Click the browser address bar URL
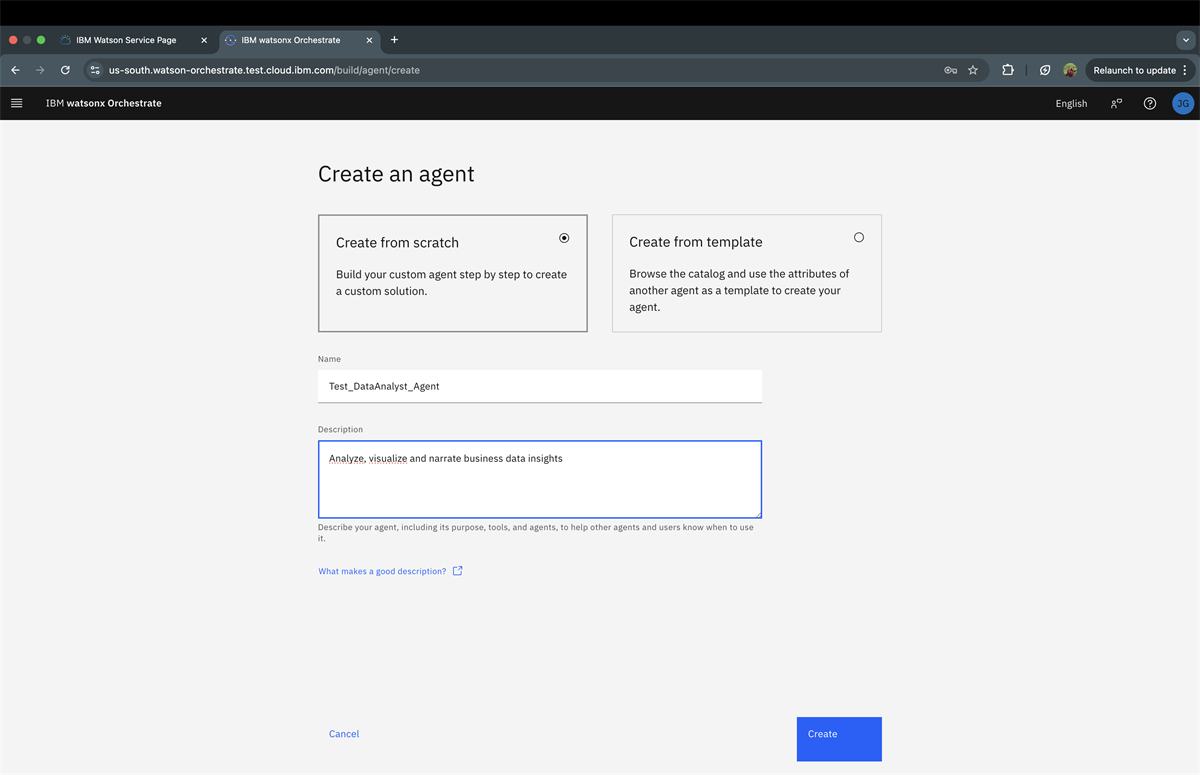This screenshot has width=1200, height=775. pyautogui.click(x=264, y=70)
